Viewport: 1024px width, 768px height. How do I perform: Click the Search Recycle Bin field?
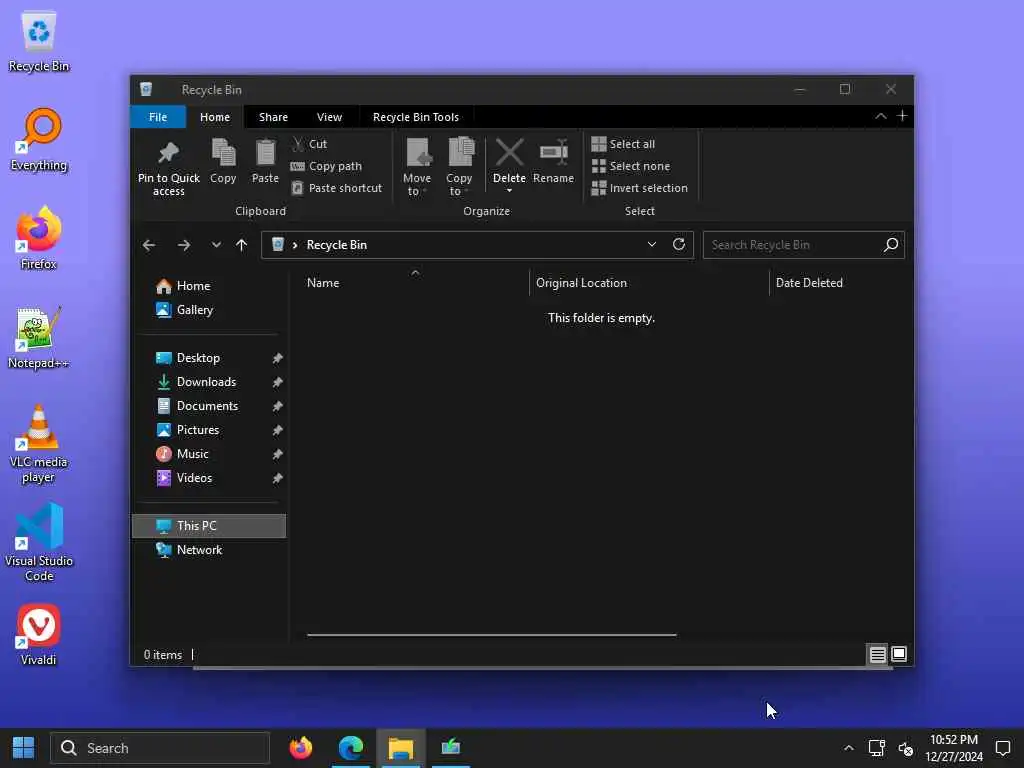pyautogui.click(x=803, y=245)
